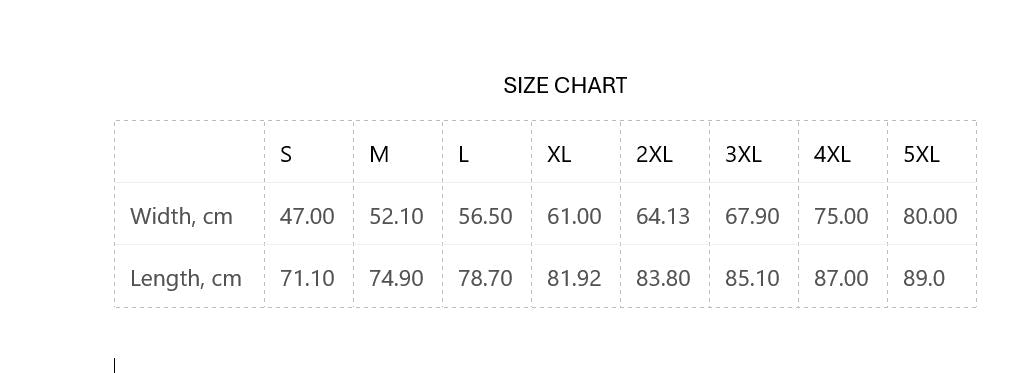Select the S size column header
1036x373 pixels.
309,152
